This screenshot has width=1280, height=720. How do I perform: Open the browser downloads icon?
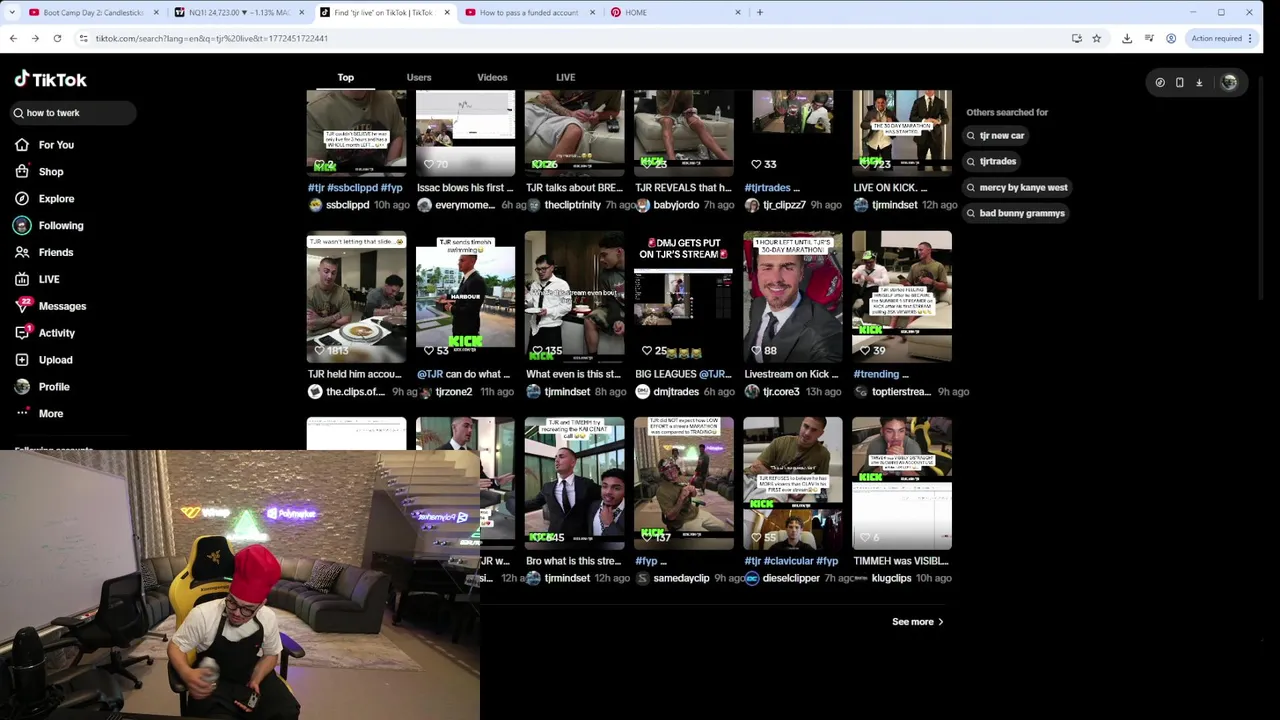1127,38
